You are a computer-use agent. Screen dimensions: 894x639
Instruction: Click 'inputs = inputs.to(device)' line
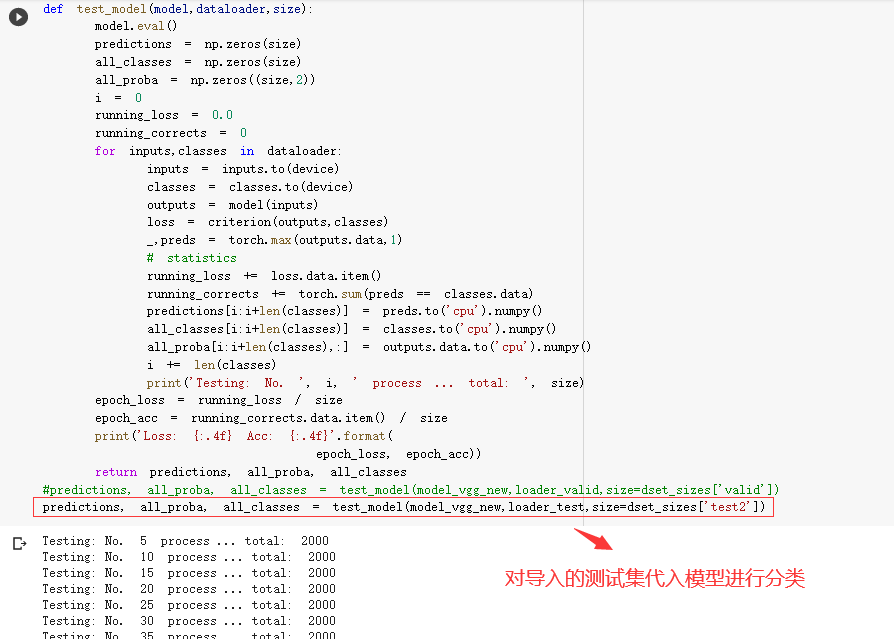[243, 169]
